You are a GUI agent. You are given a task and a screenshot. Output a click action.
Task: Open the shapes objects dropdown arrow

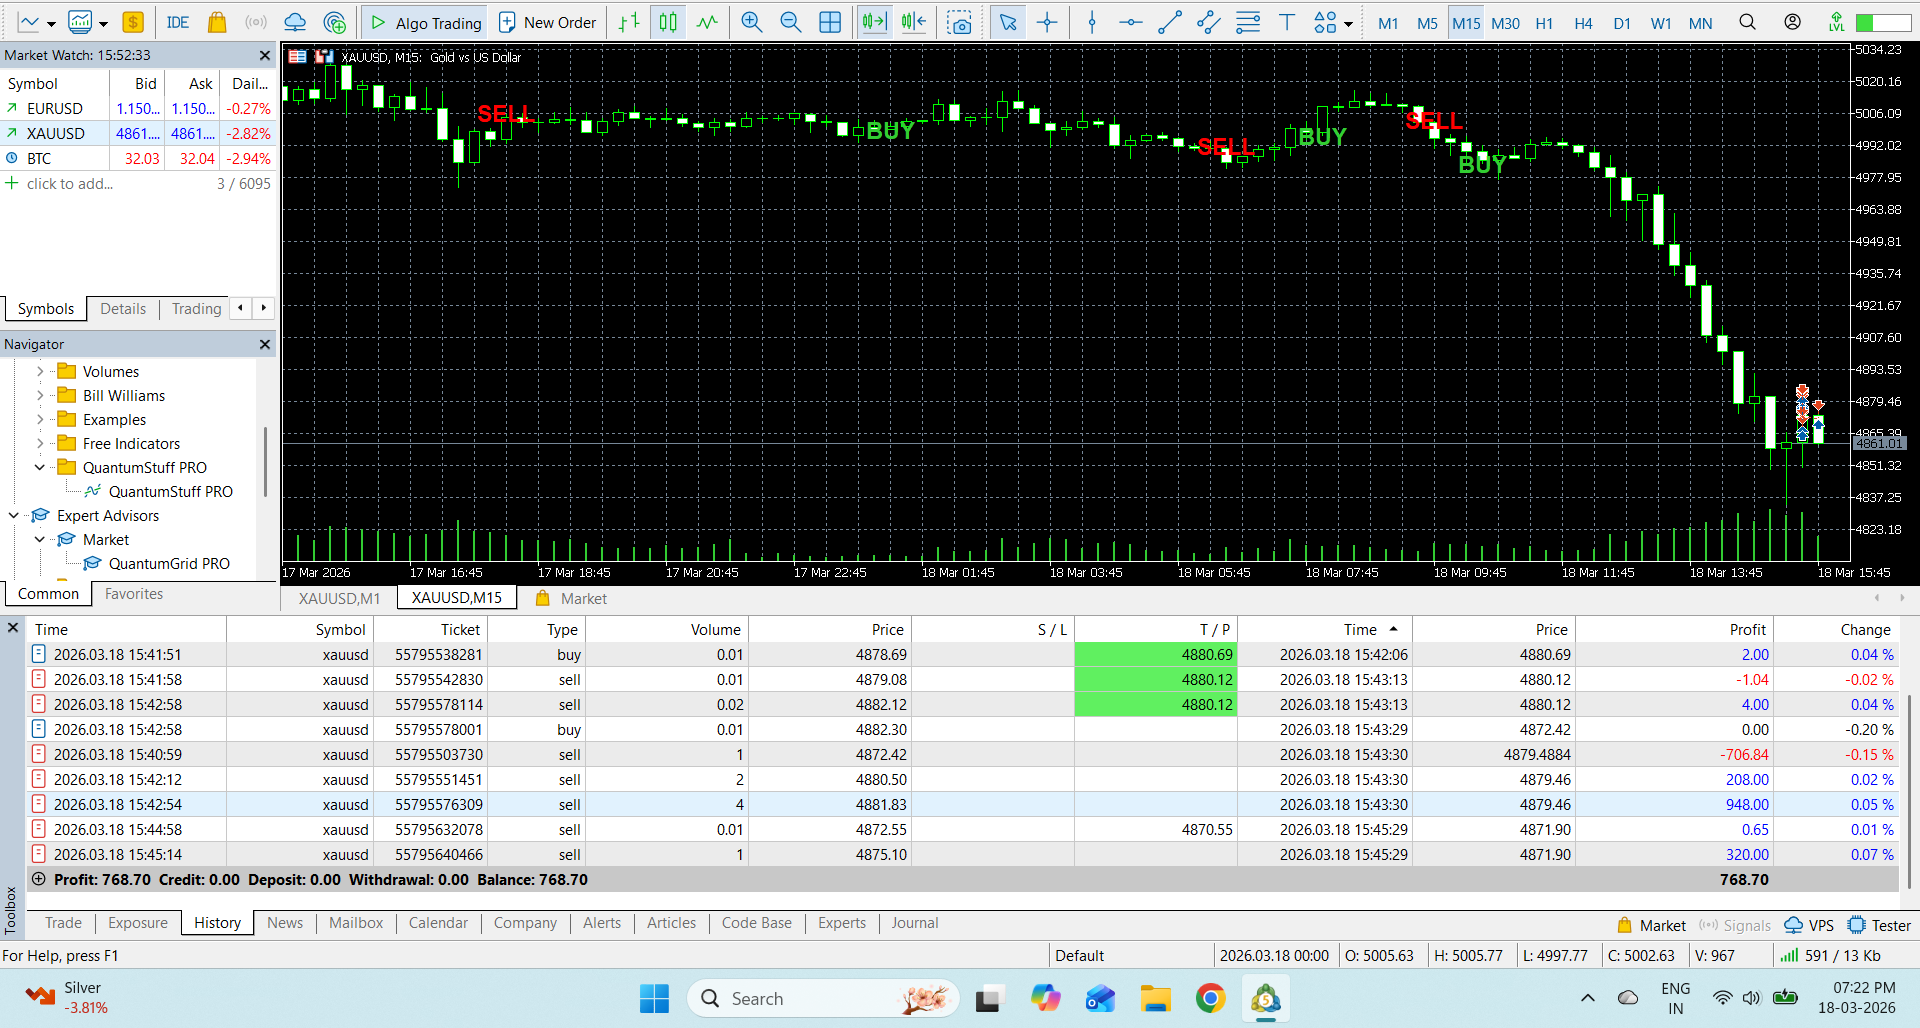point(1348,24)
